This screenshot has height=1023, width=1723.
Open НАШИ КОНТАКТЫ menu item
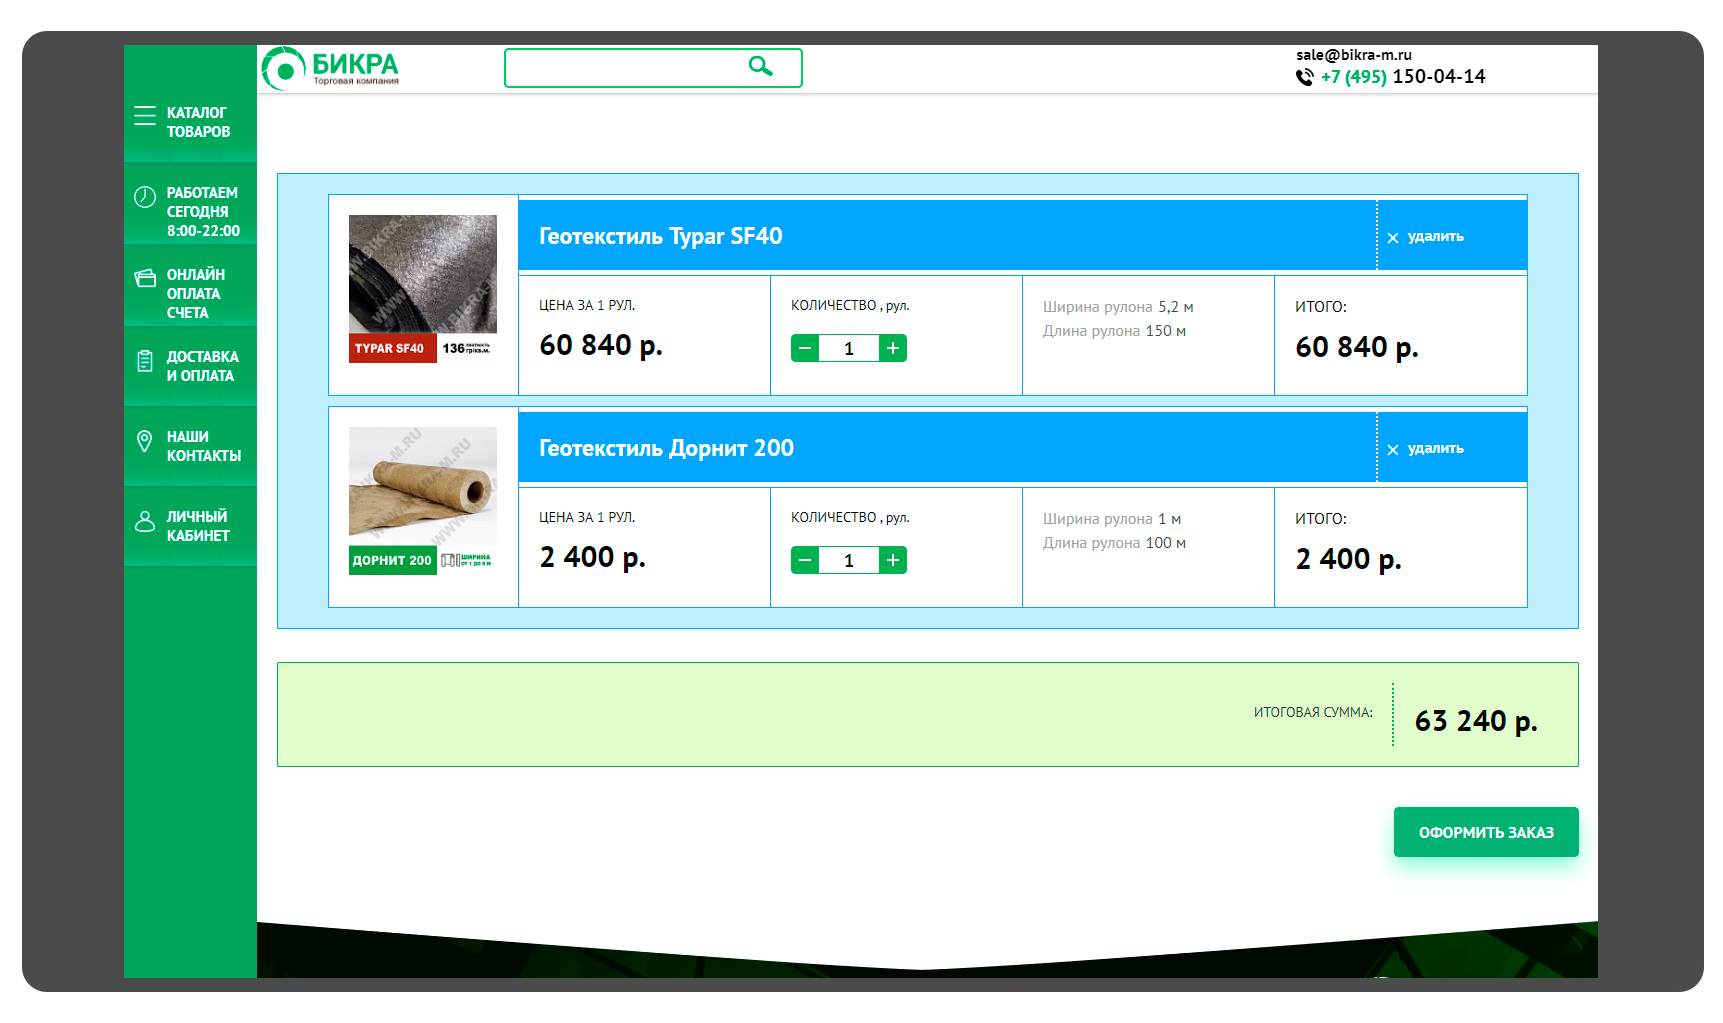(x=203, y=446)
